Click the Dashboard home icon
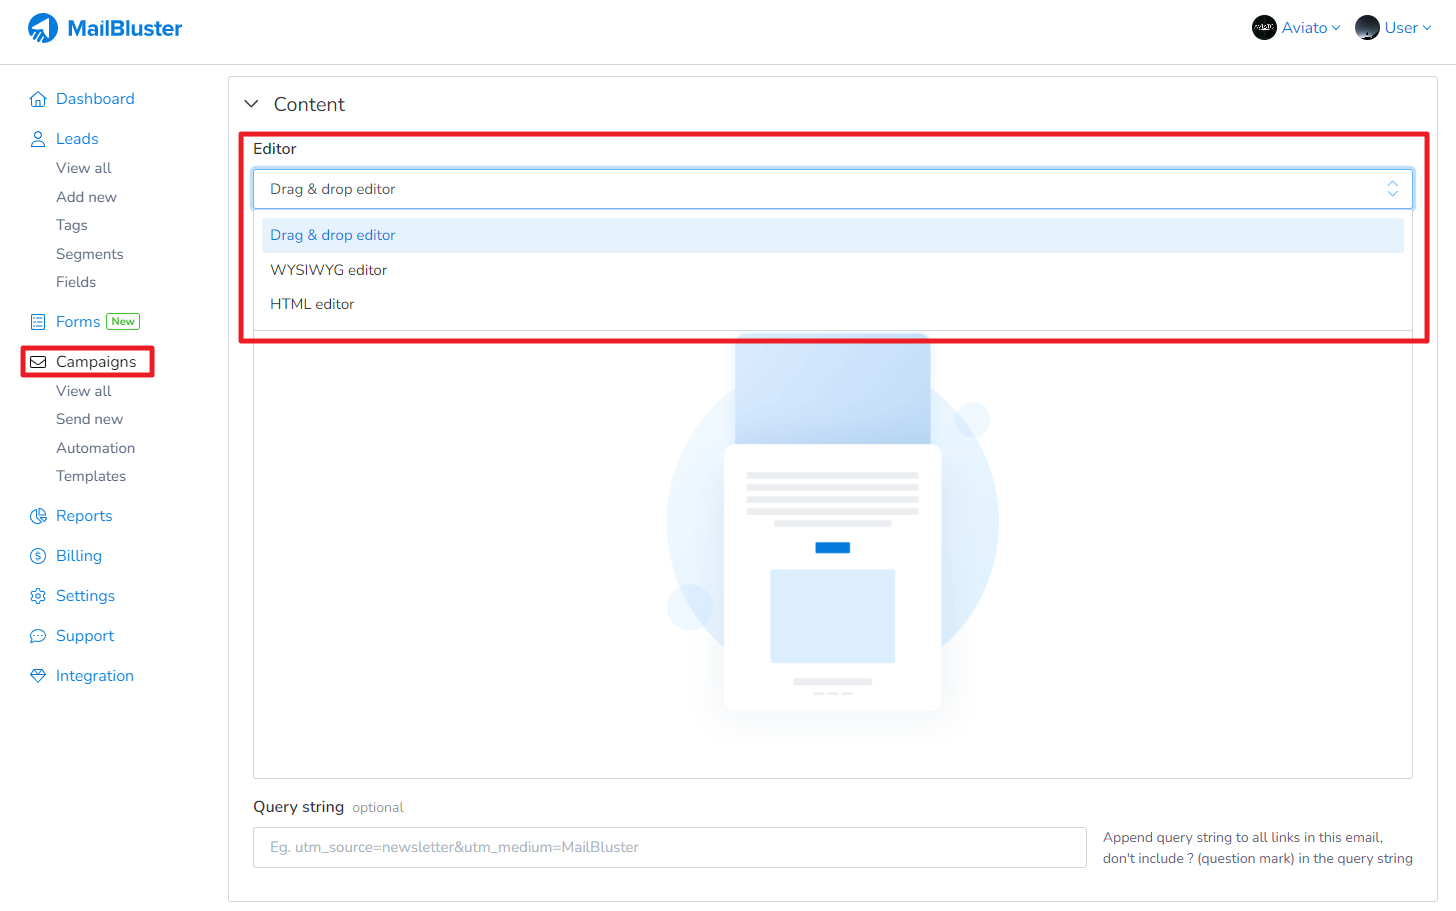This screenshot has height=911, width=1456. [x=38, y=99]
